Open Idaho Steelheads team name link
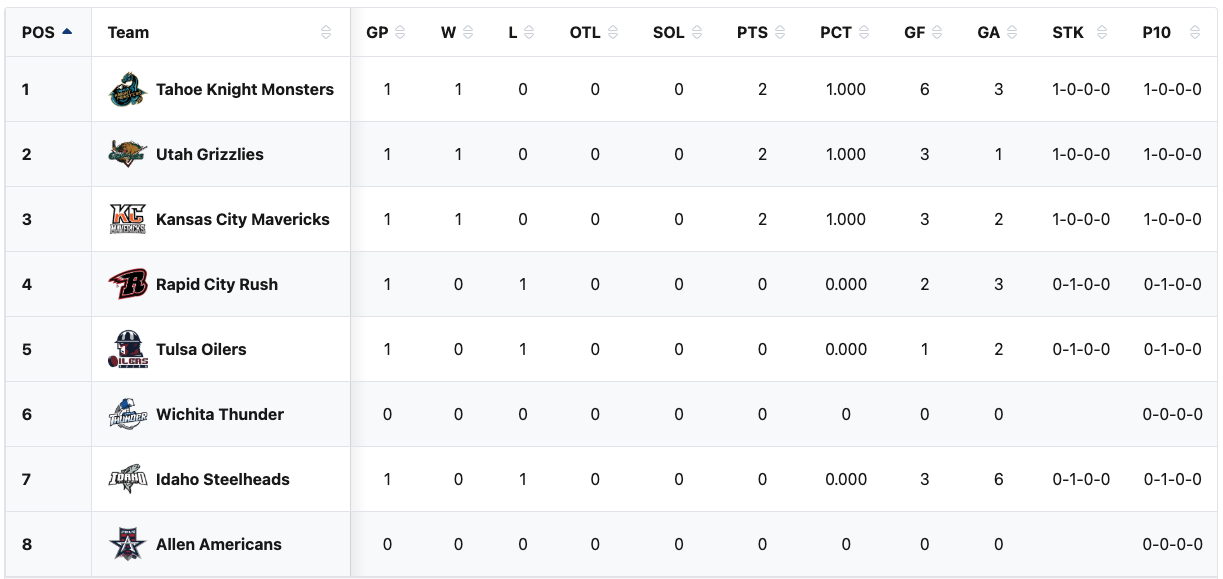 point(223,479)
